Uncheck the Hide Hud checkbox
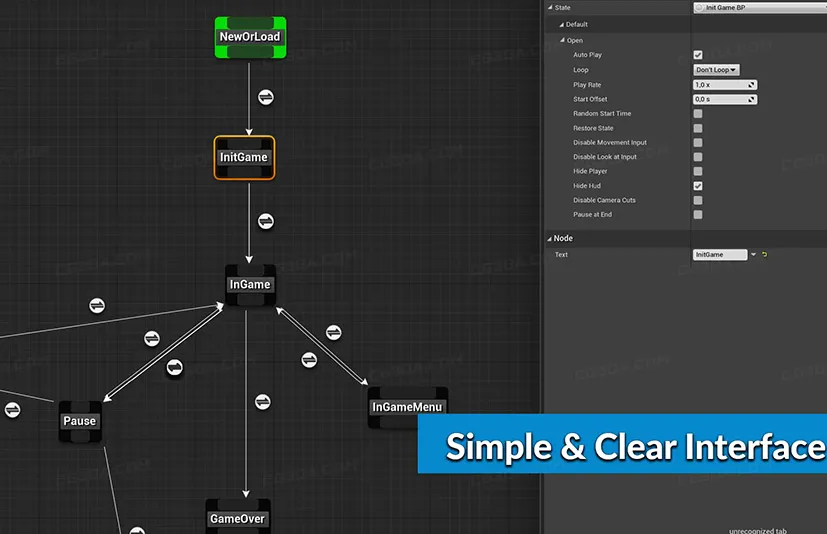The height and width of the screenshot is (534, 827). click(698, 186)
